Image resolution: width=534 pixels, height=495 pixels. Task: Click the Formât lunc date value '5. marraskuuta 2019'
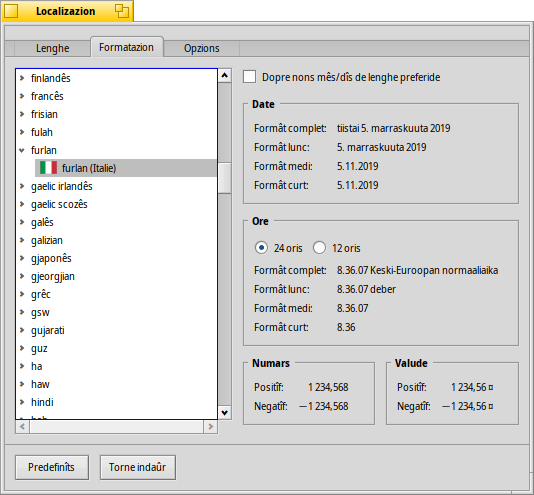pyautogui.click(x=381, y=148)
